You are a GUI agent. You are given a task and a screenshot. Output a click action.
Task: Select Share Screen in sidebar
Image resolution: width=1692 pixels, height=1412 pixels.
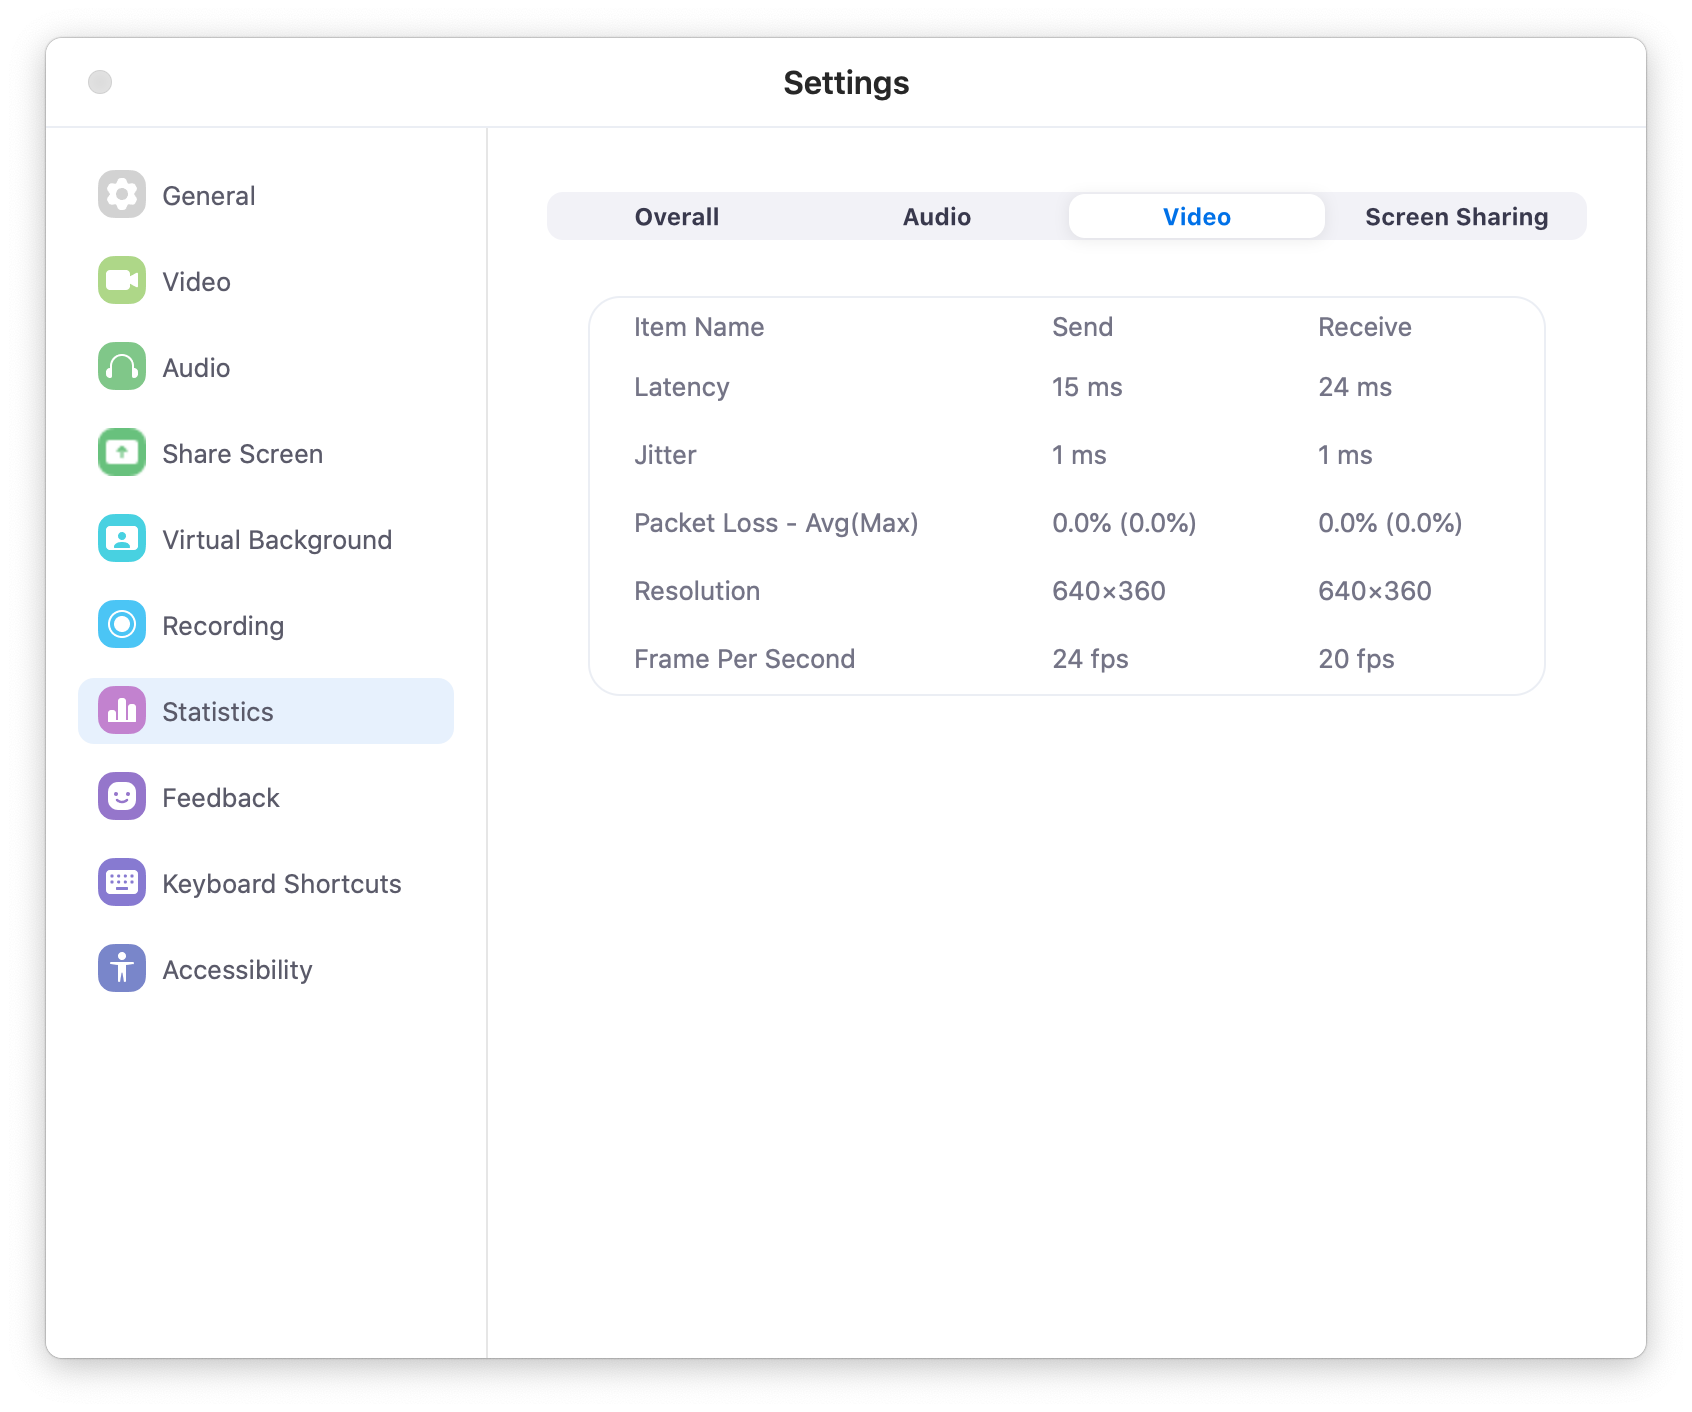pyautogui.click(x=243, y=454)
